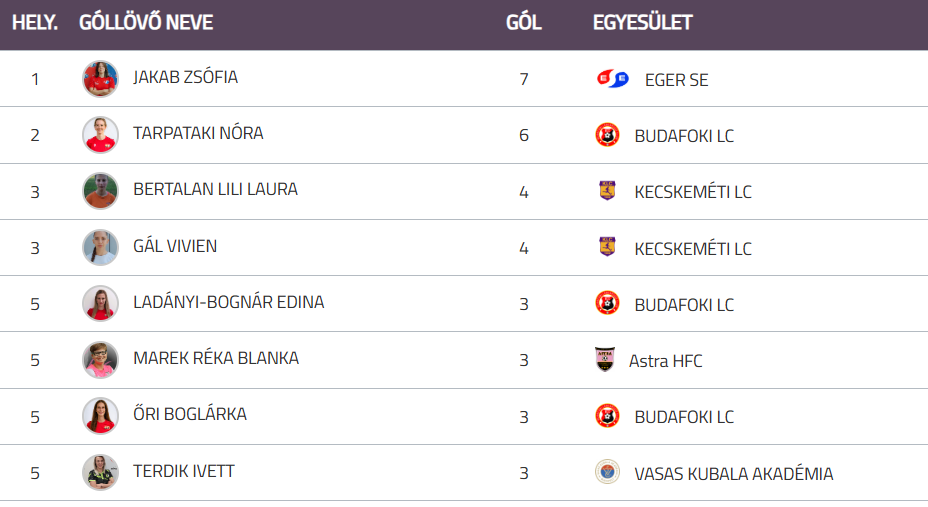Open Terdik Ivett's player photo
Image resolution: width=928 pixels, height=507 pixels.
pyautogui.click(x=100, y=472)
